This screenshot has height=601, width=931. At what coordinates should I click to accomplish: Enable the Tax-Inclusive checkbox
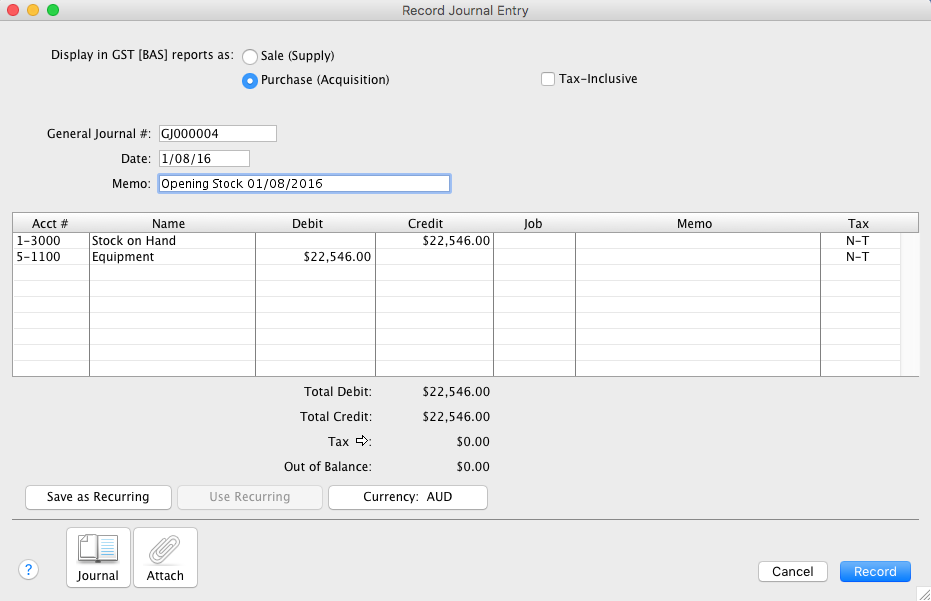coord(548,79)
